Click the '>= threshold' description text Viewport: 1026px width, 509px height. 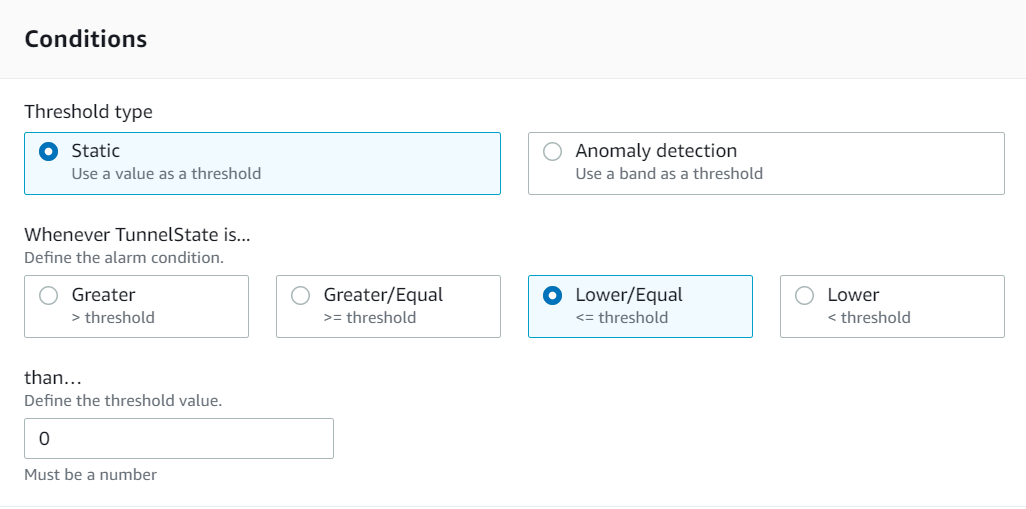(x=369, y=318)
